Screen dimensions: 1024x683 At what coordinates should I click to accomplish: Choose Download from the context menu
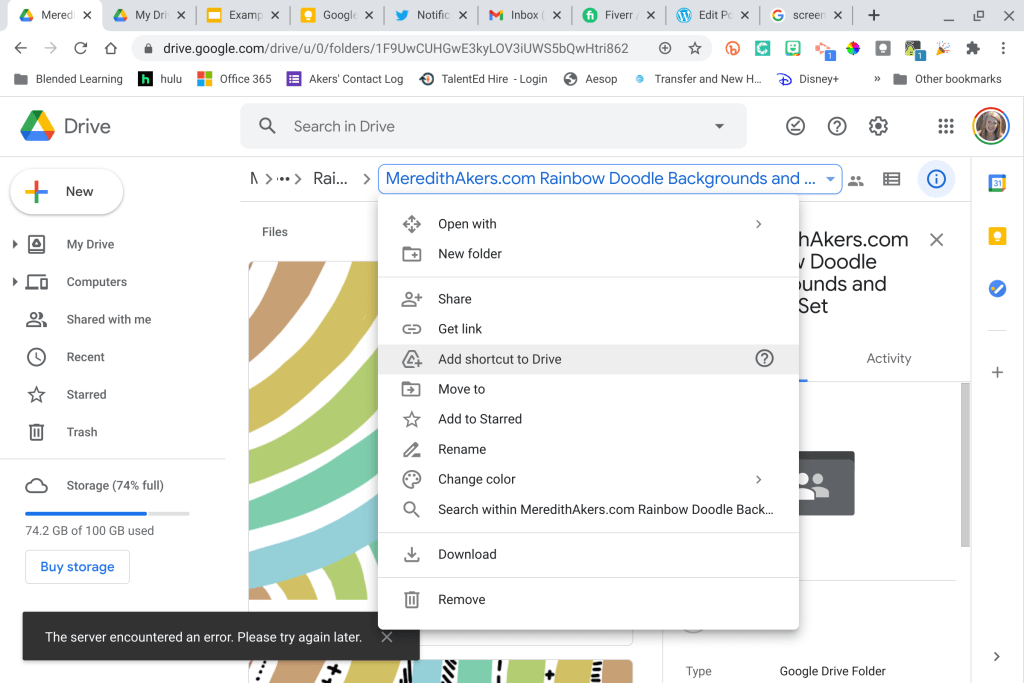tap(467, 554)
